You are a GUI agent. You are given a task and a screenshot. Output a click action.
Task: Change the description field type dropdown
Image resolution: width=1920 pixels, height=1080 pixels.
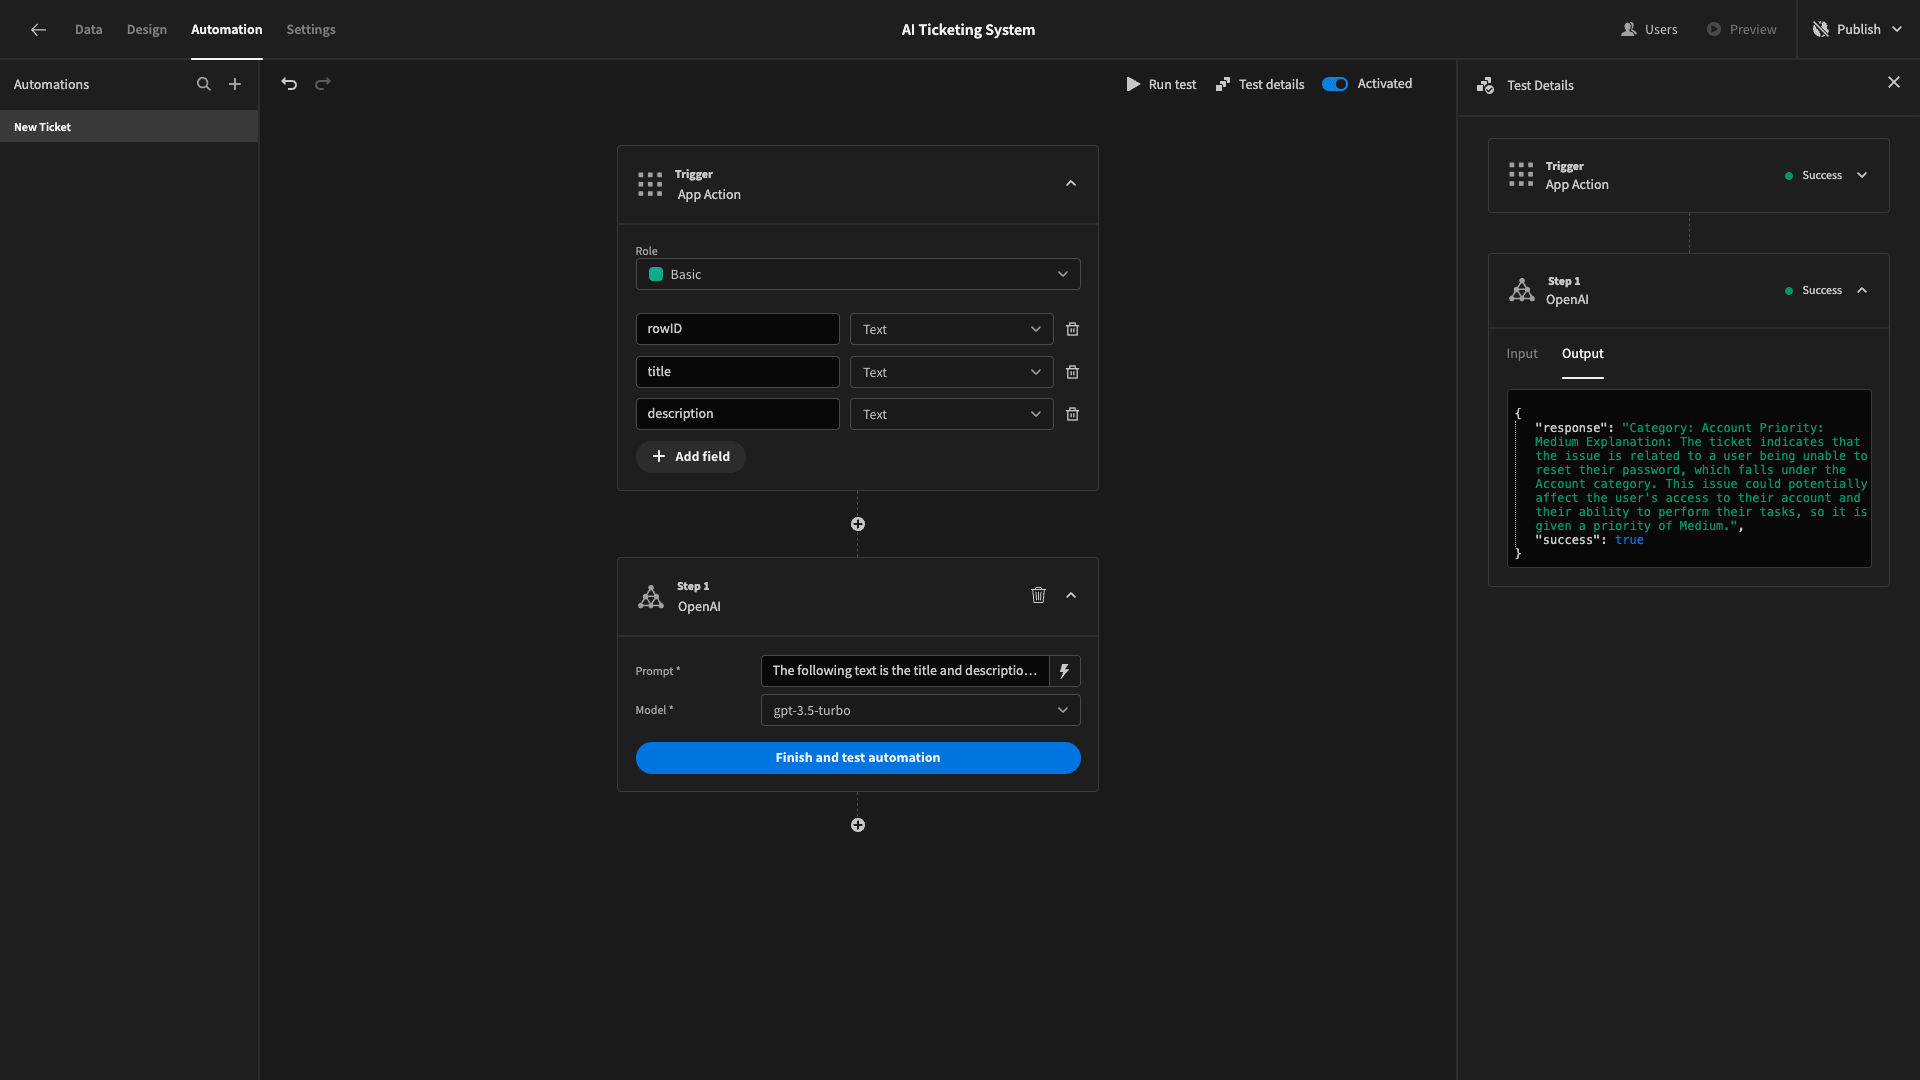(x=951, y=414)
